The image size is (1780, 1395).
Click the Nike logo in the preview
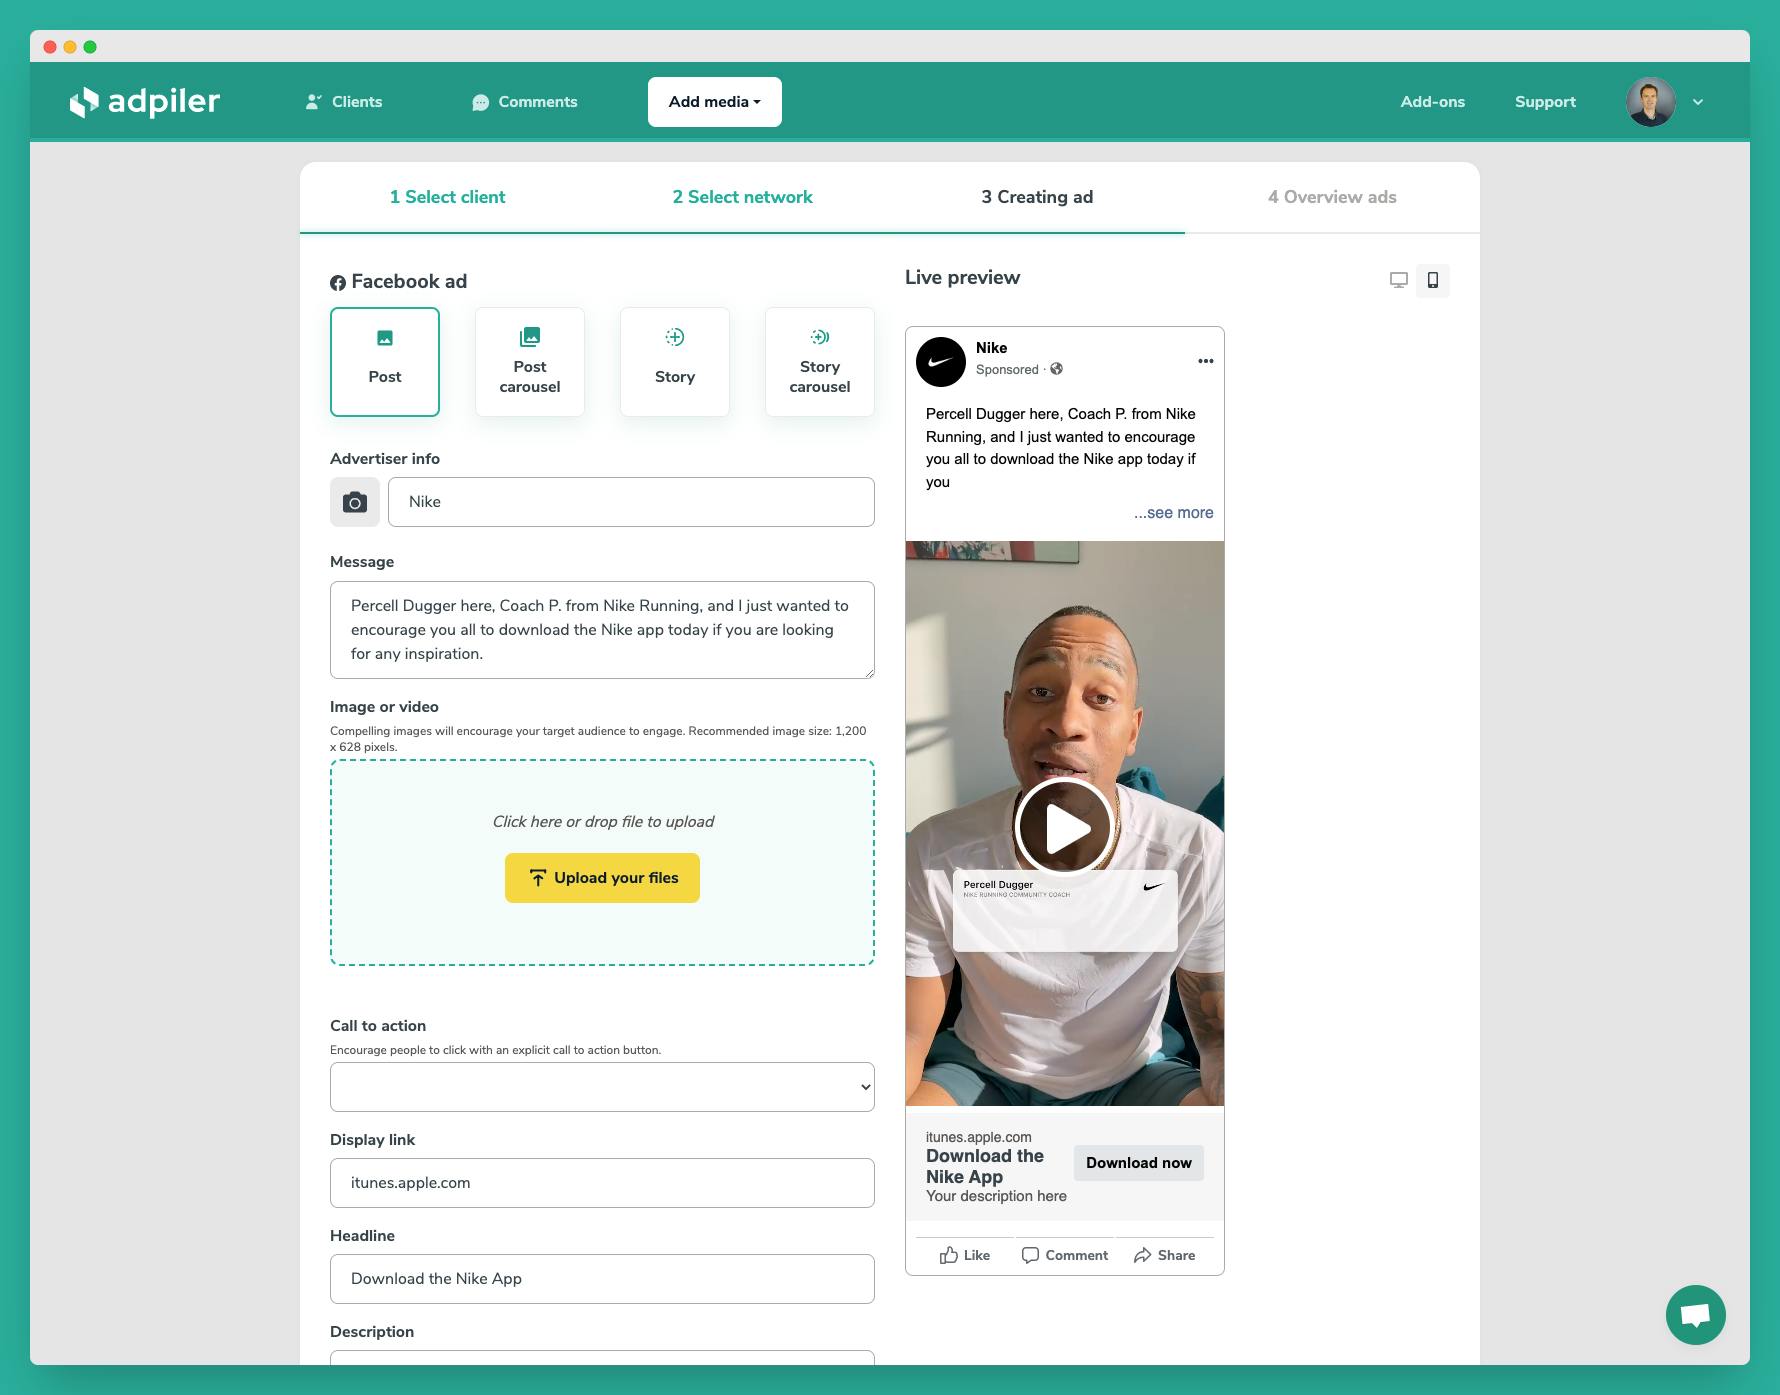click(941, 361)
